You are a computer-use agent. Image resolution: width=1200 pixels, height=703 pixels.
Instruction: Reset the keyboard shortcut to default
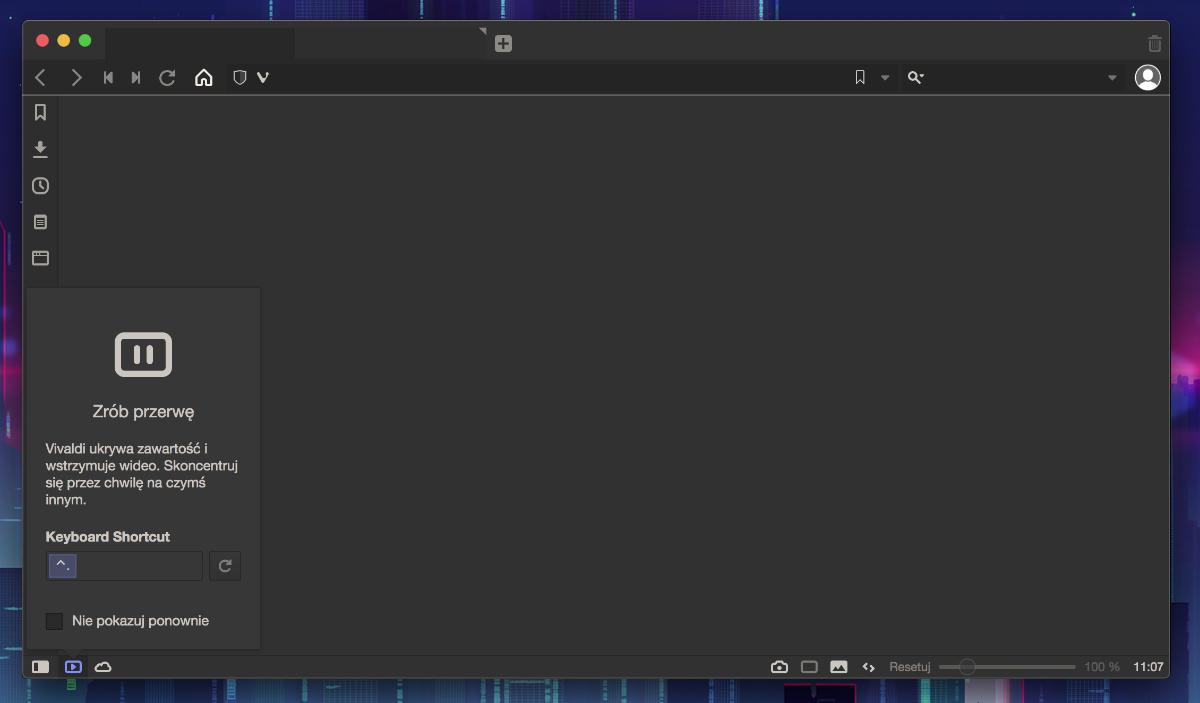[x=225, y=566]
